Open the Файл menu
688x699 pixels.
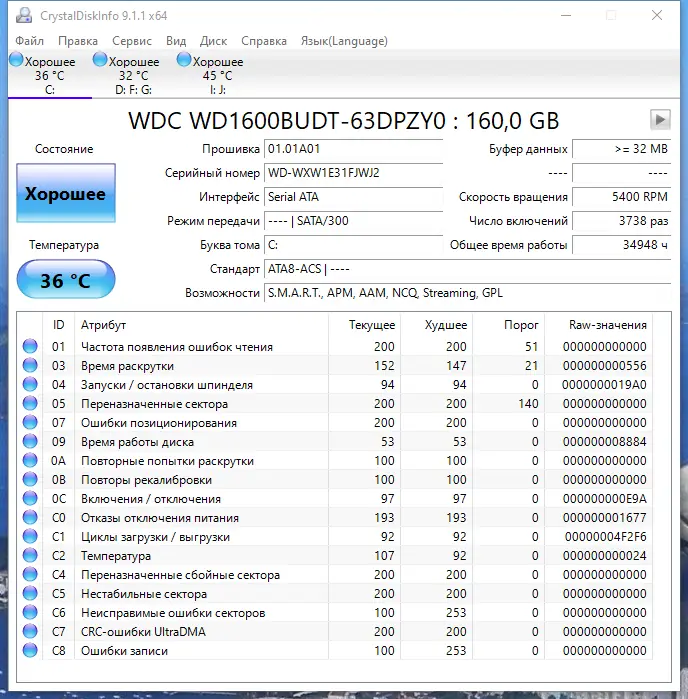point(29,41)
